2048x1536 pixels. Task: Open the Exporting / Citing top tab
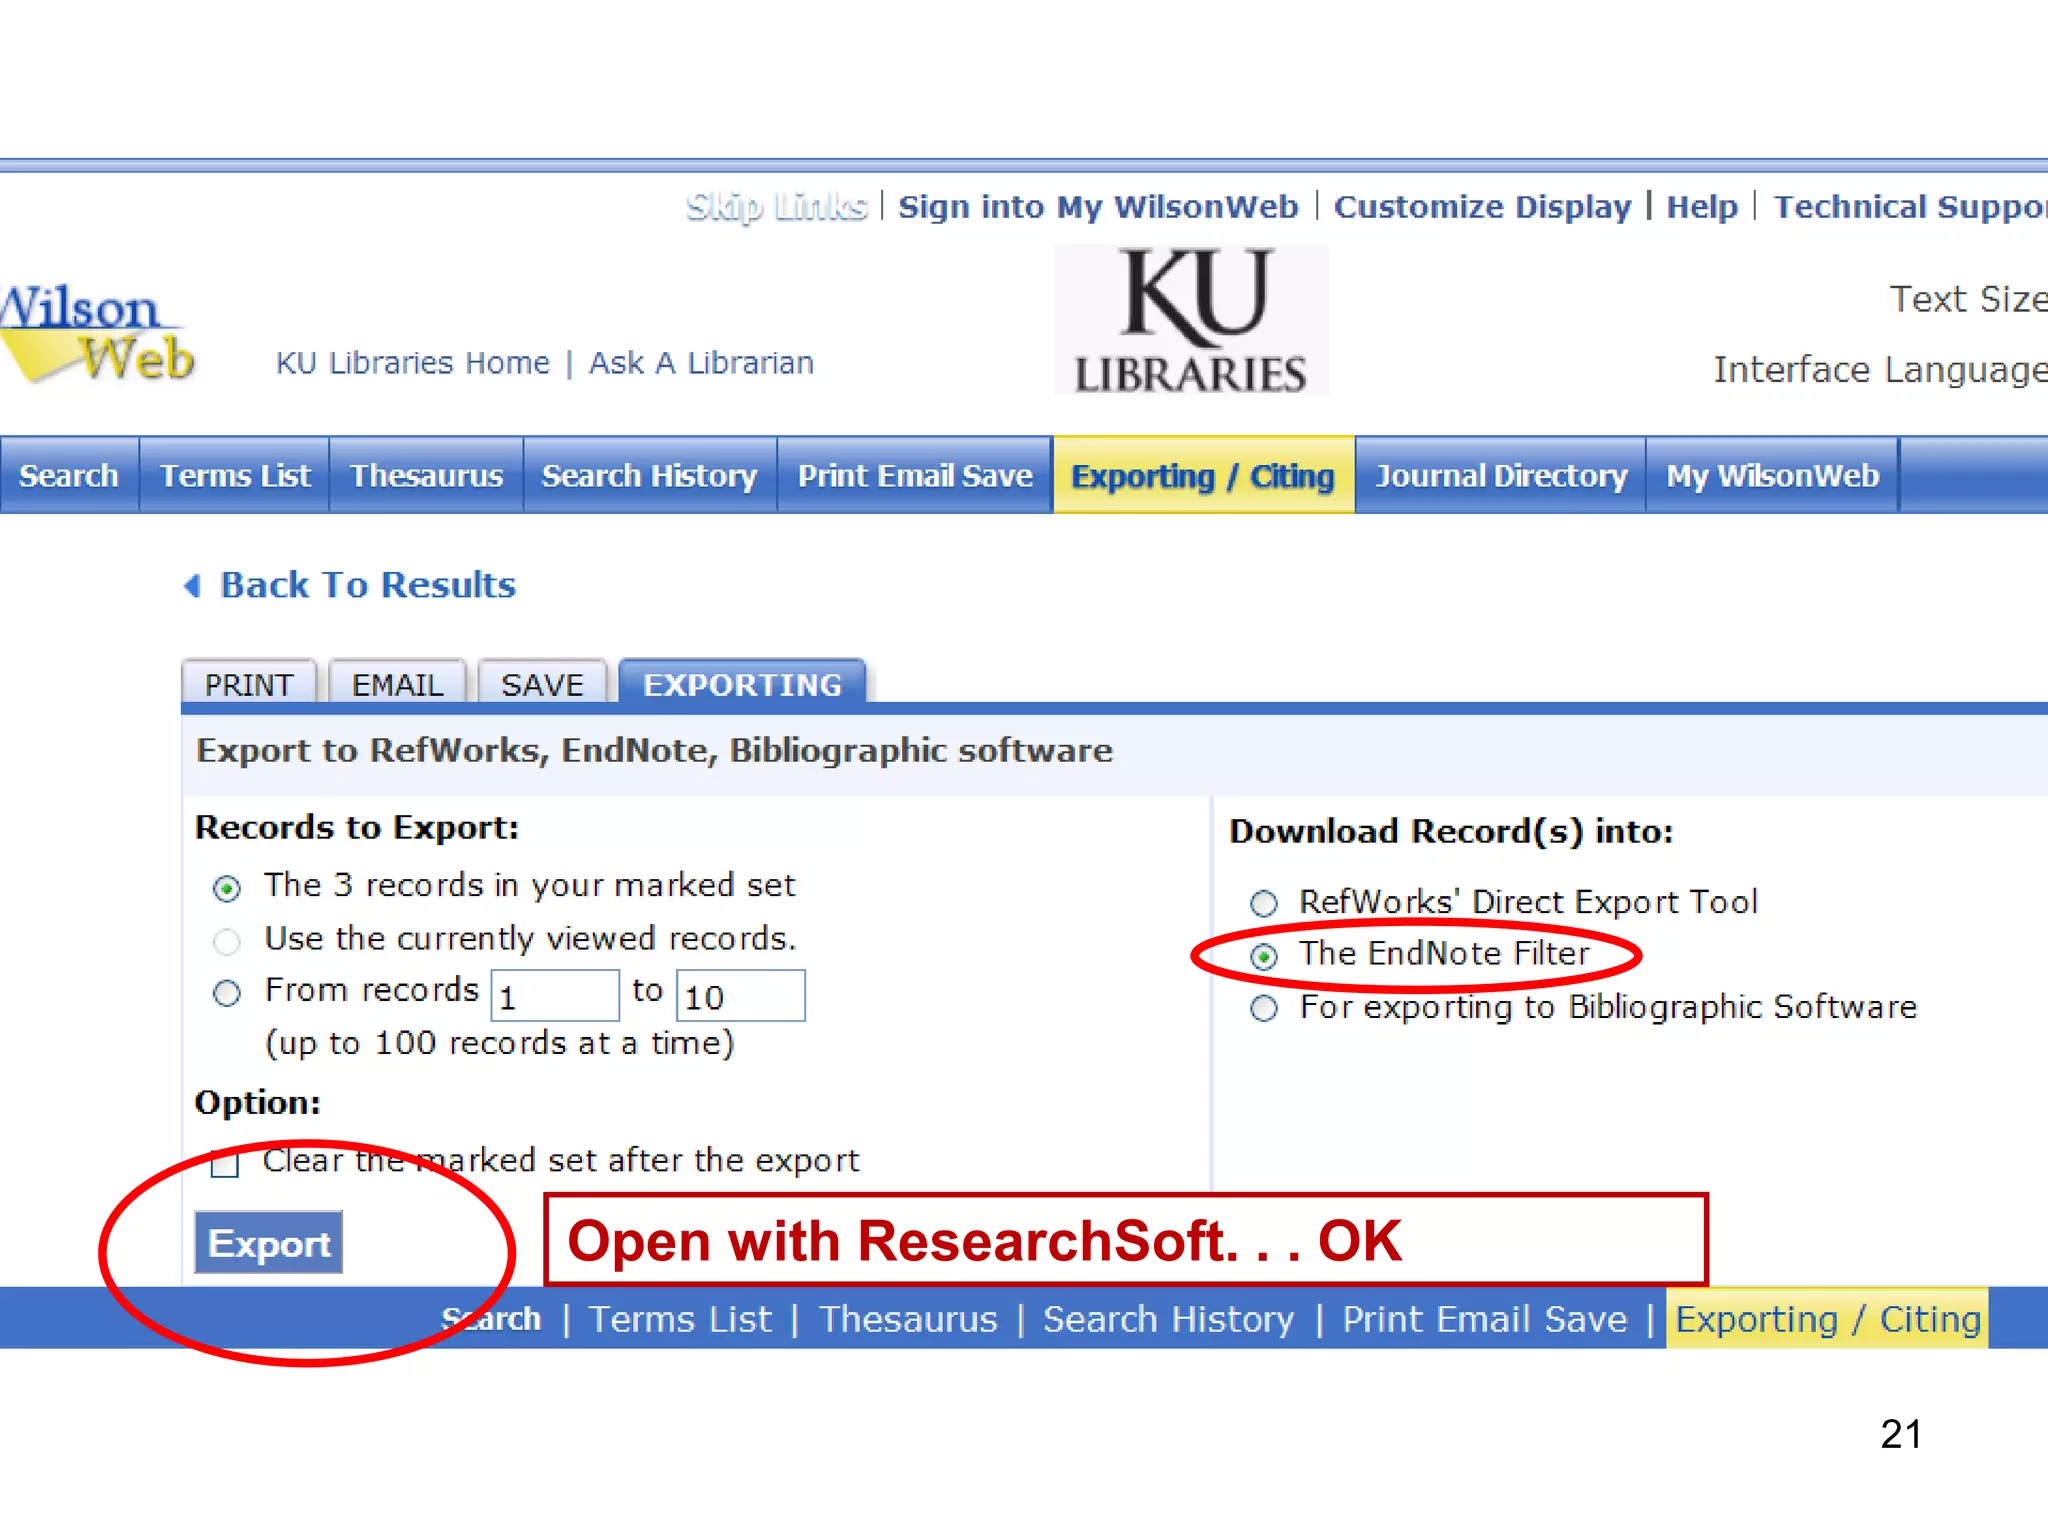1204,476
